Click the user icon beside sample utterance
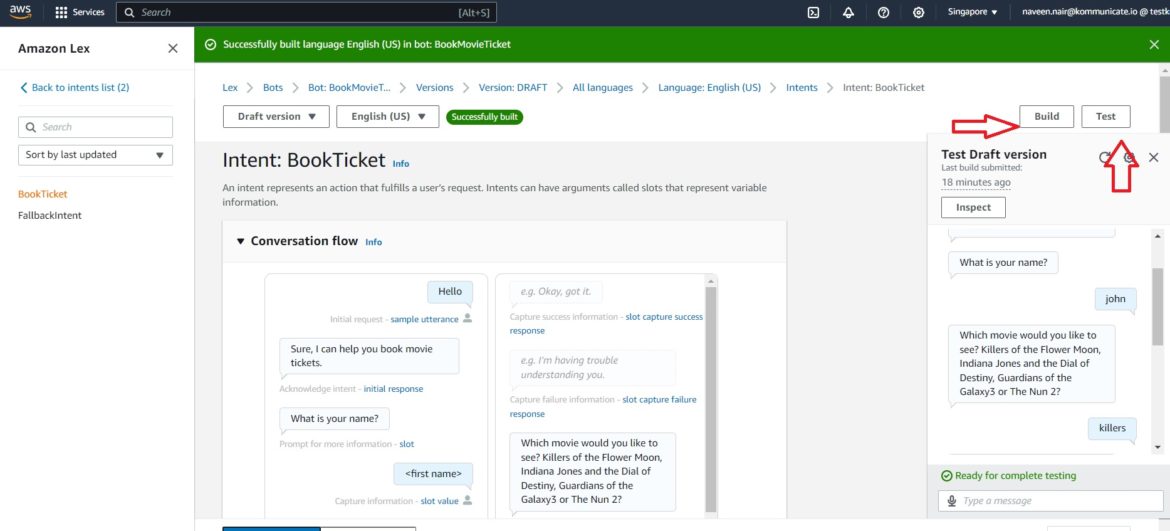The width and height of the screenshot is (1170, 531). tap(467, 318)
